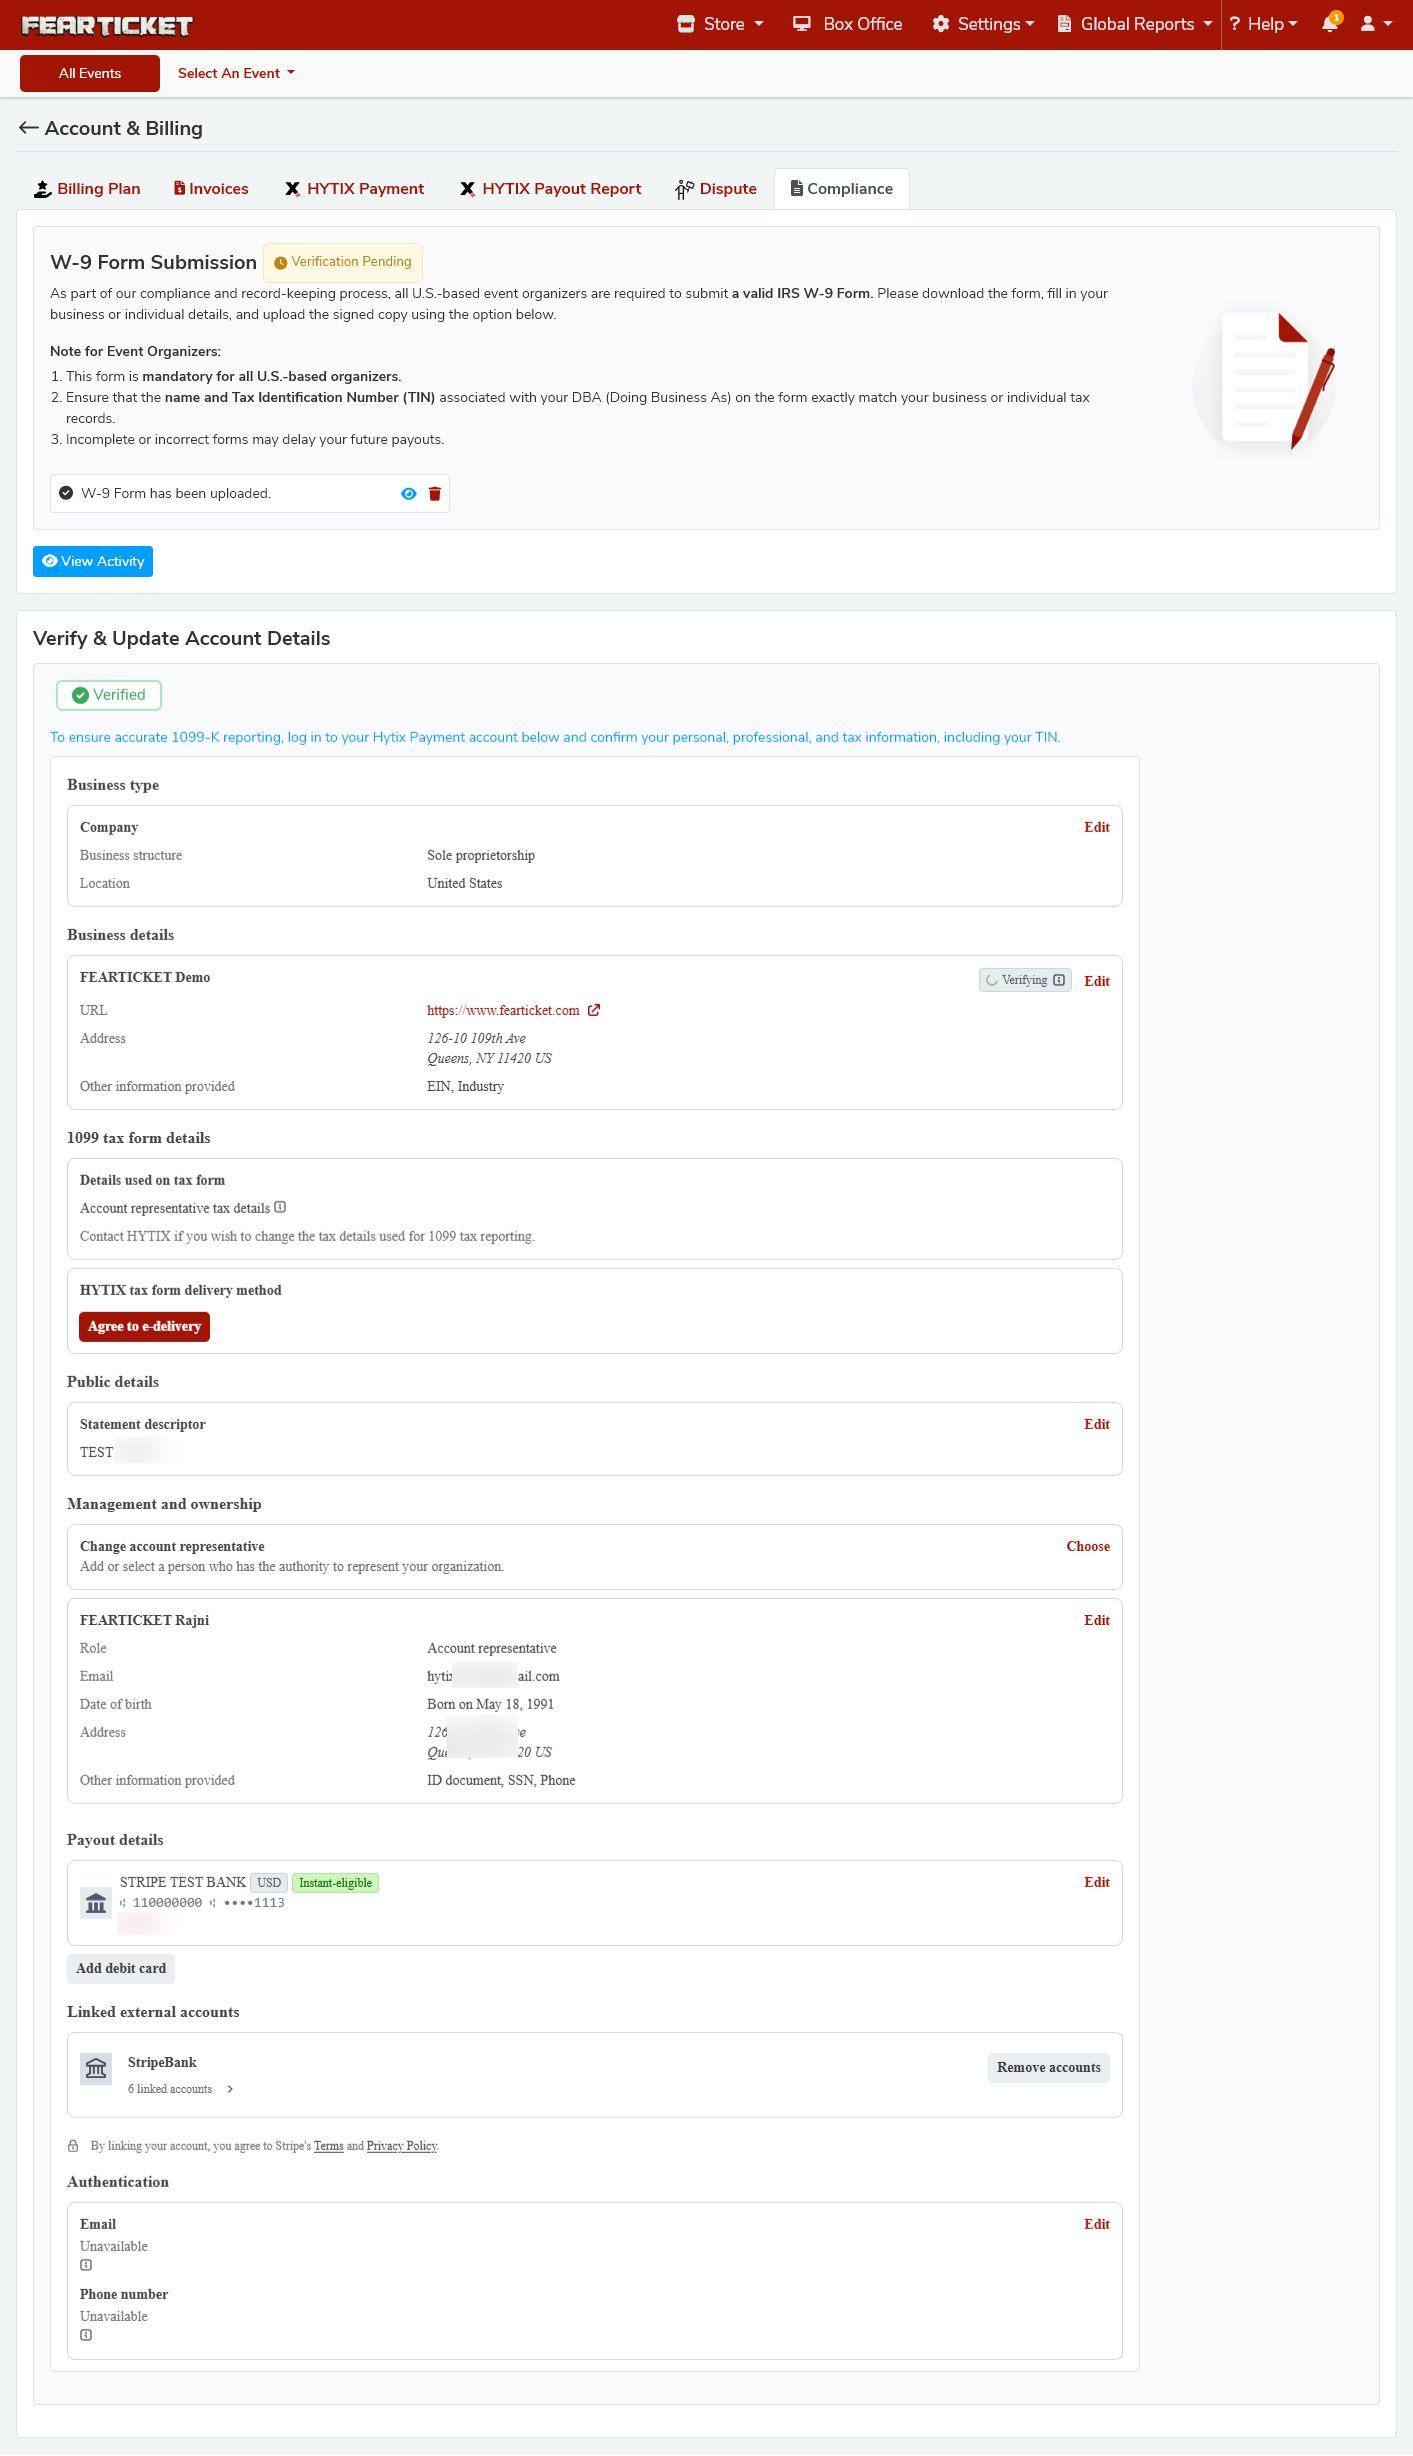This screenshot has height=2456, width=1413.
Task: Open the user profile icon menu
Action: click(x=1376, y=24)
